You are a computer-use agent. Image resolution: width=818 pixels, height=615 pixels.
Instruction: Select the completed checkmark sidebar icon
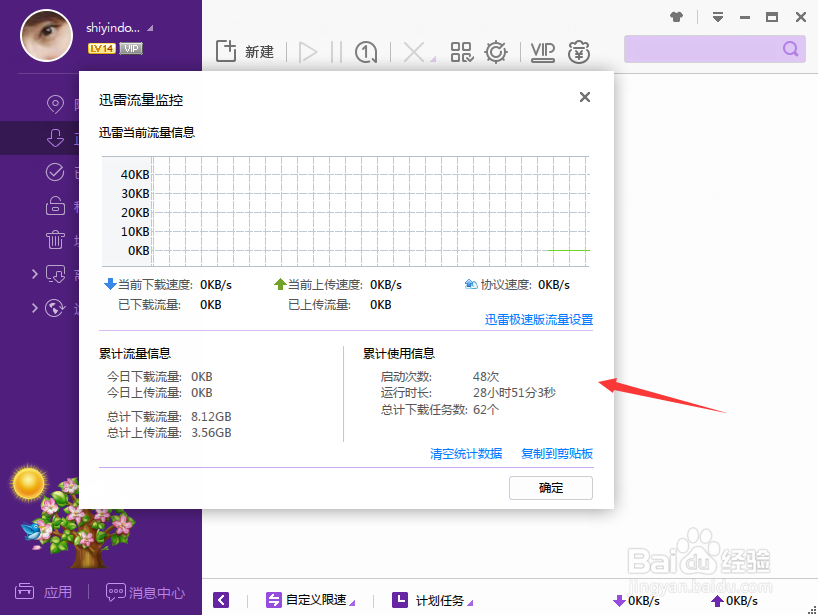[x=55, y=172]
